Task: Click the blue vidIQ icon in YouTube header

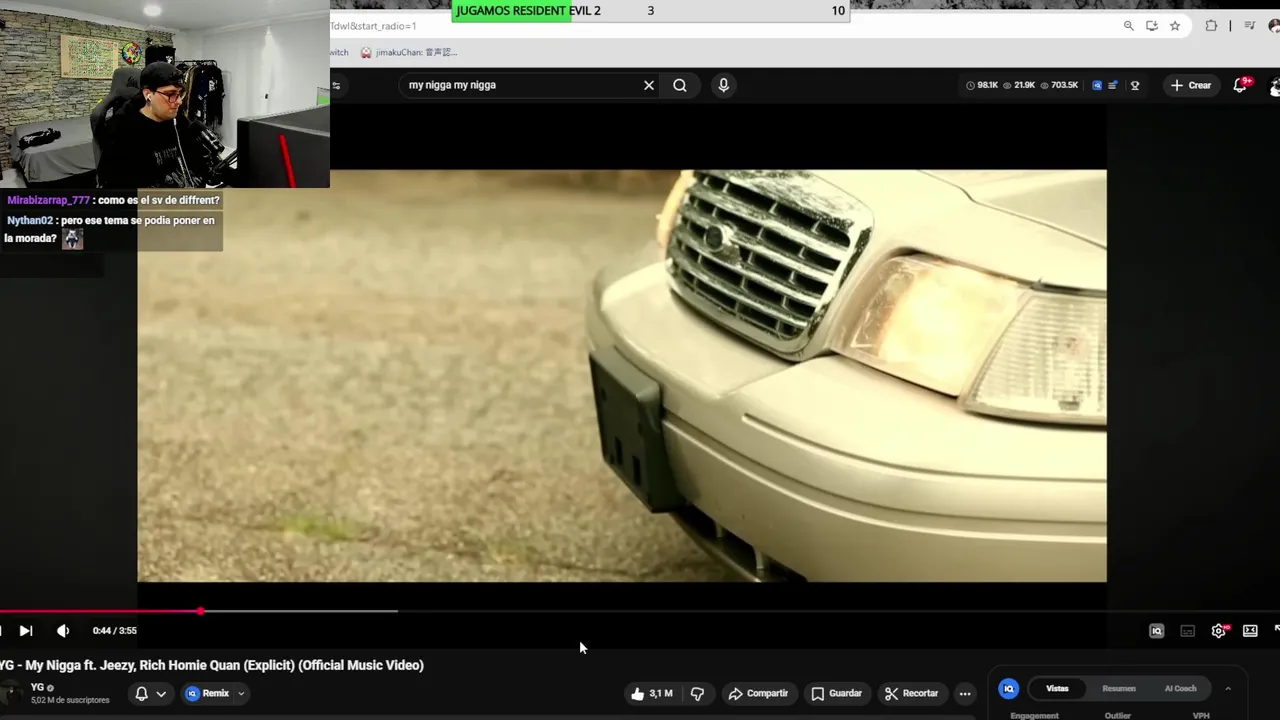Action: click(1097, 85)
